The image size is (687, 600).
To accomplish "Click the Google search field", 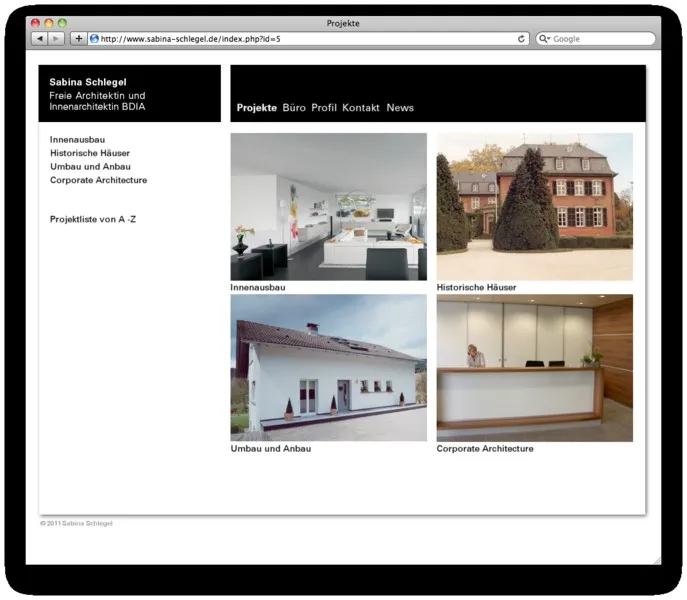I will coord(596,39).
